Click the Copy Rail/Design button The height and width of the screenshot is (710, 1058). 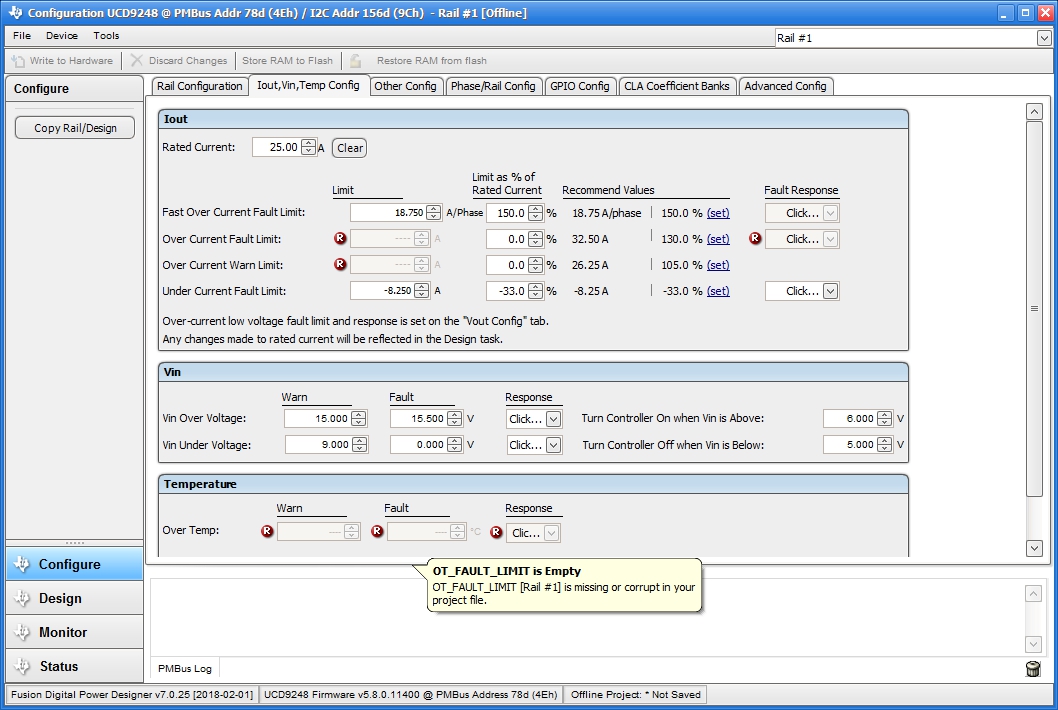pos(75,128)
